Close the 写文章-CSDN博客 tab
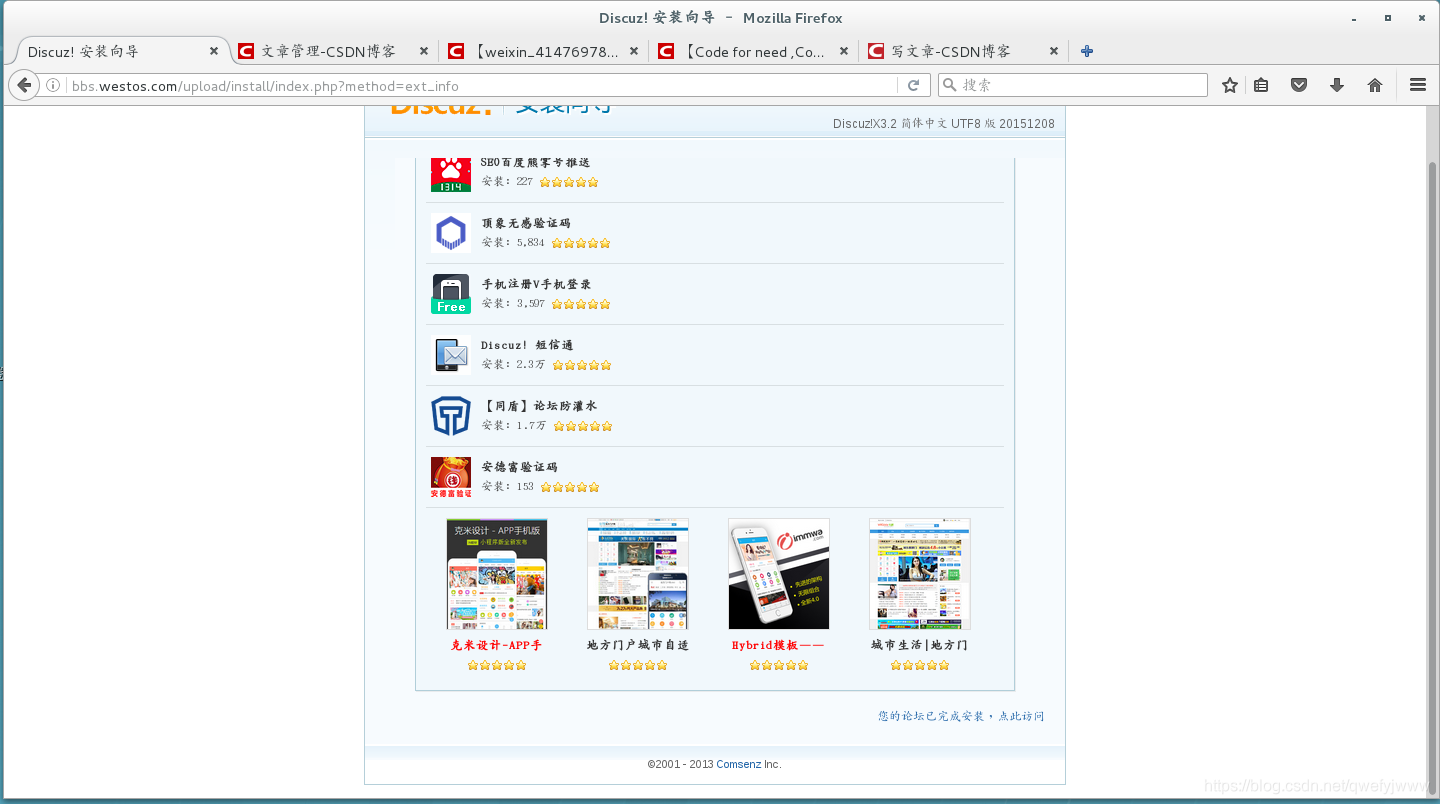The image size is (1440, 804). [1054, 51]
